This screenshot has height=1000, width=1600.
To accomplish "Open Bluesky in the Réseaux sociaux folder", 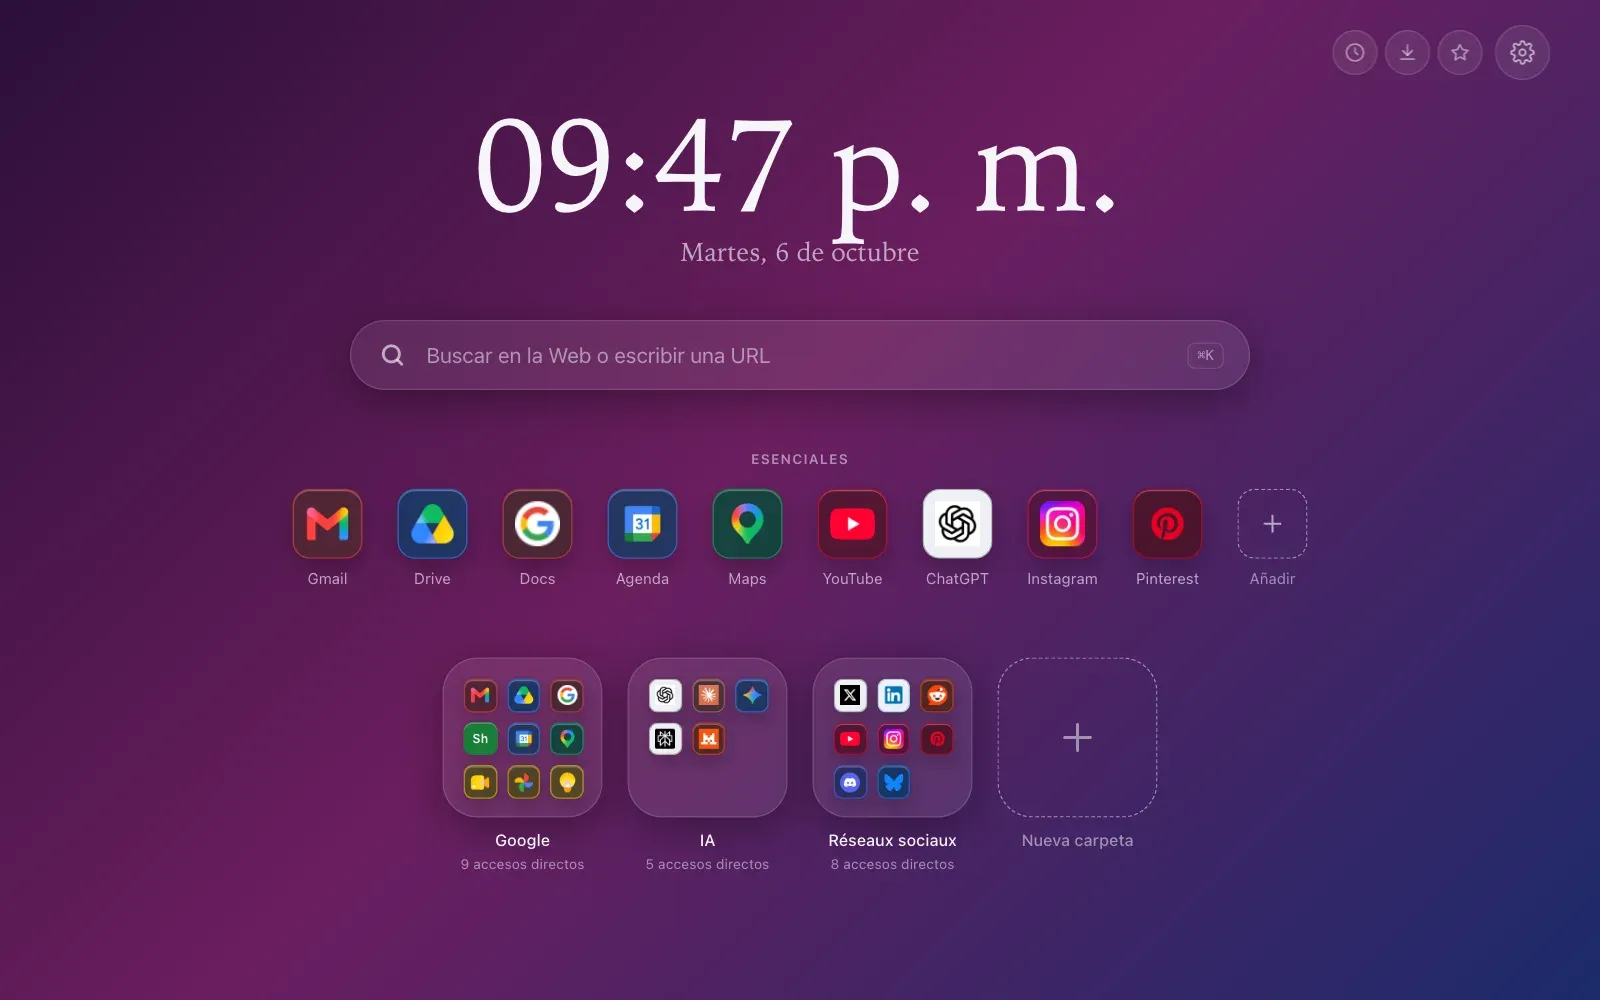I will pos(894,782).
